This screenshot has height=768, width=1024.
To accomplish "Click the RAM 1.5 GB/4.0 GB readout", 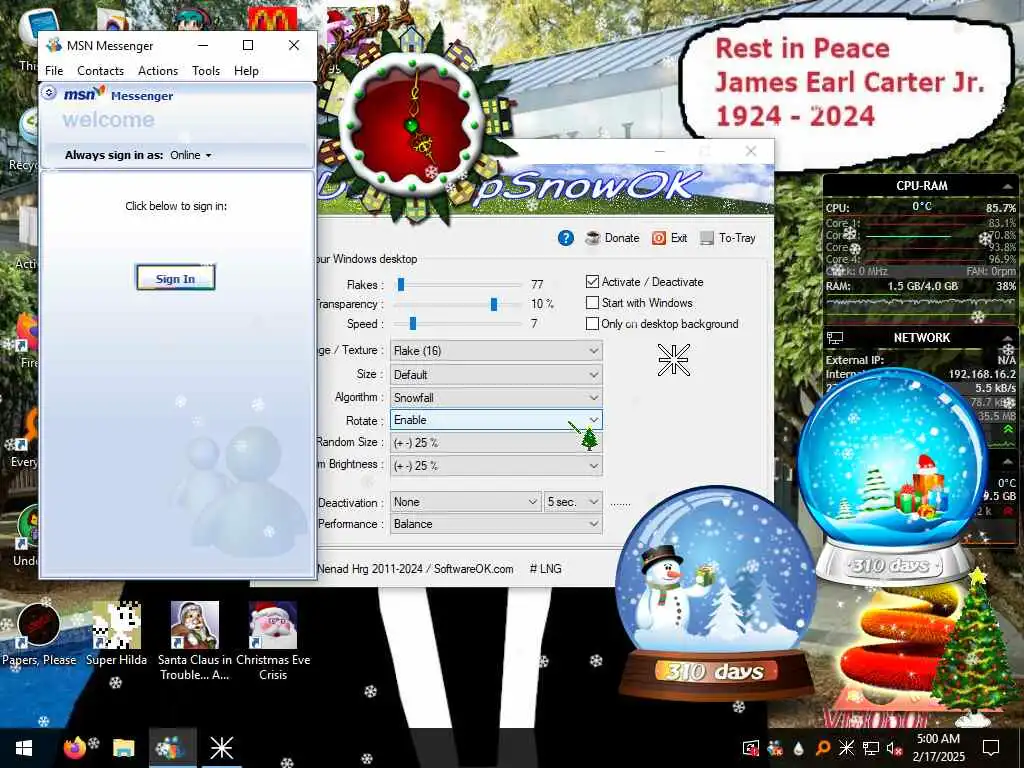I will 922,286.
